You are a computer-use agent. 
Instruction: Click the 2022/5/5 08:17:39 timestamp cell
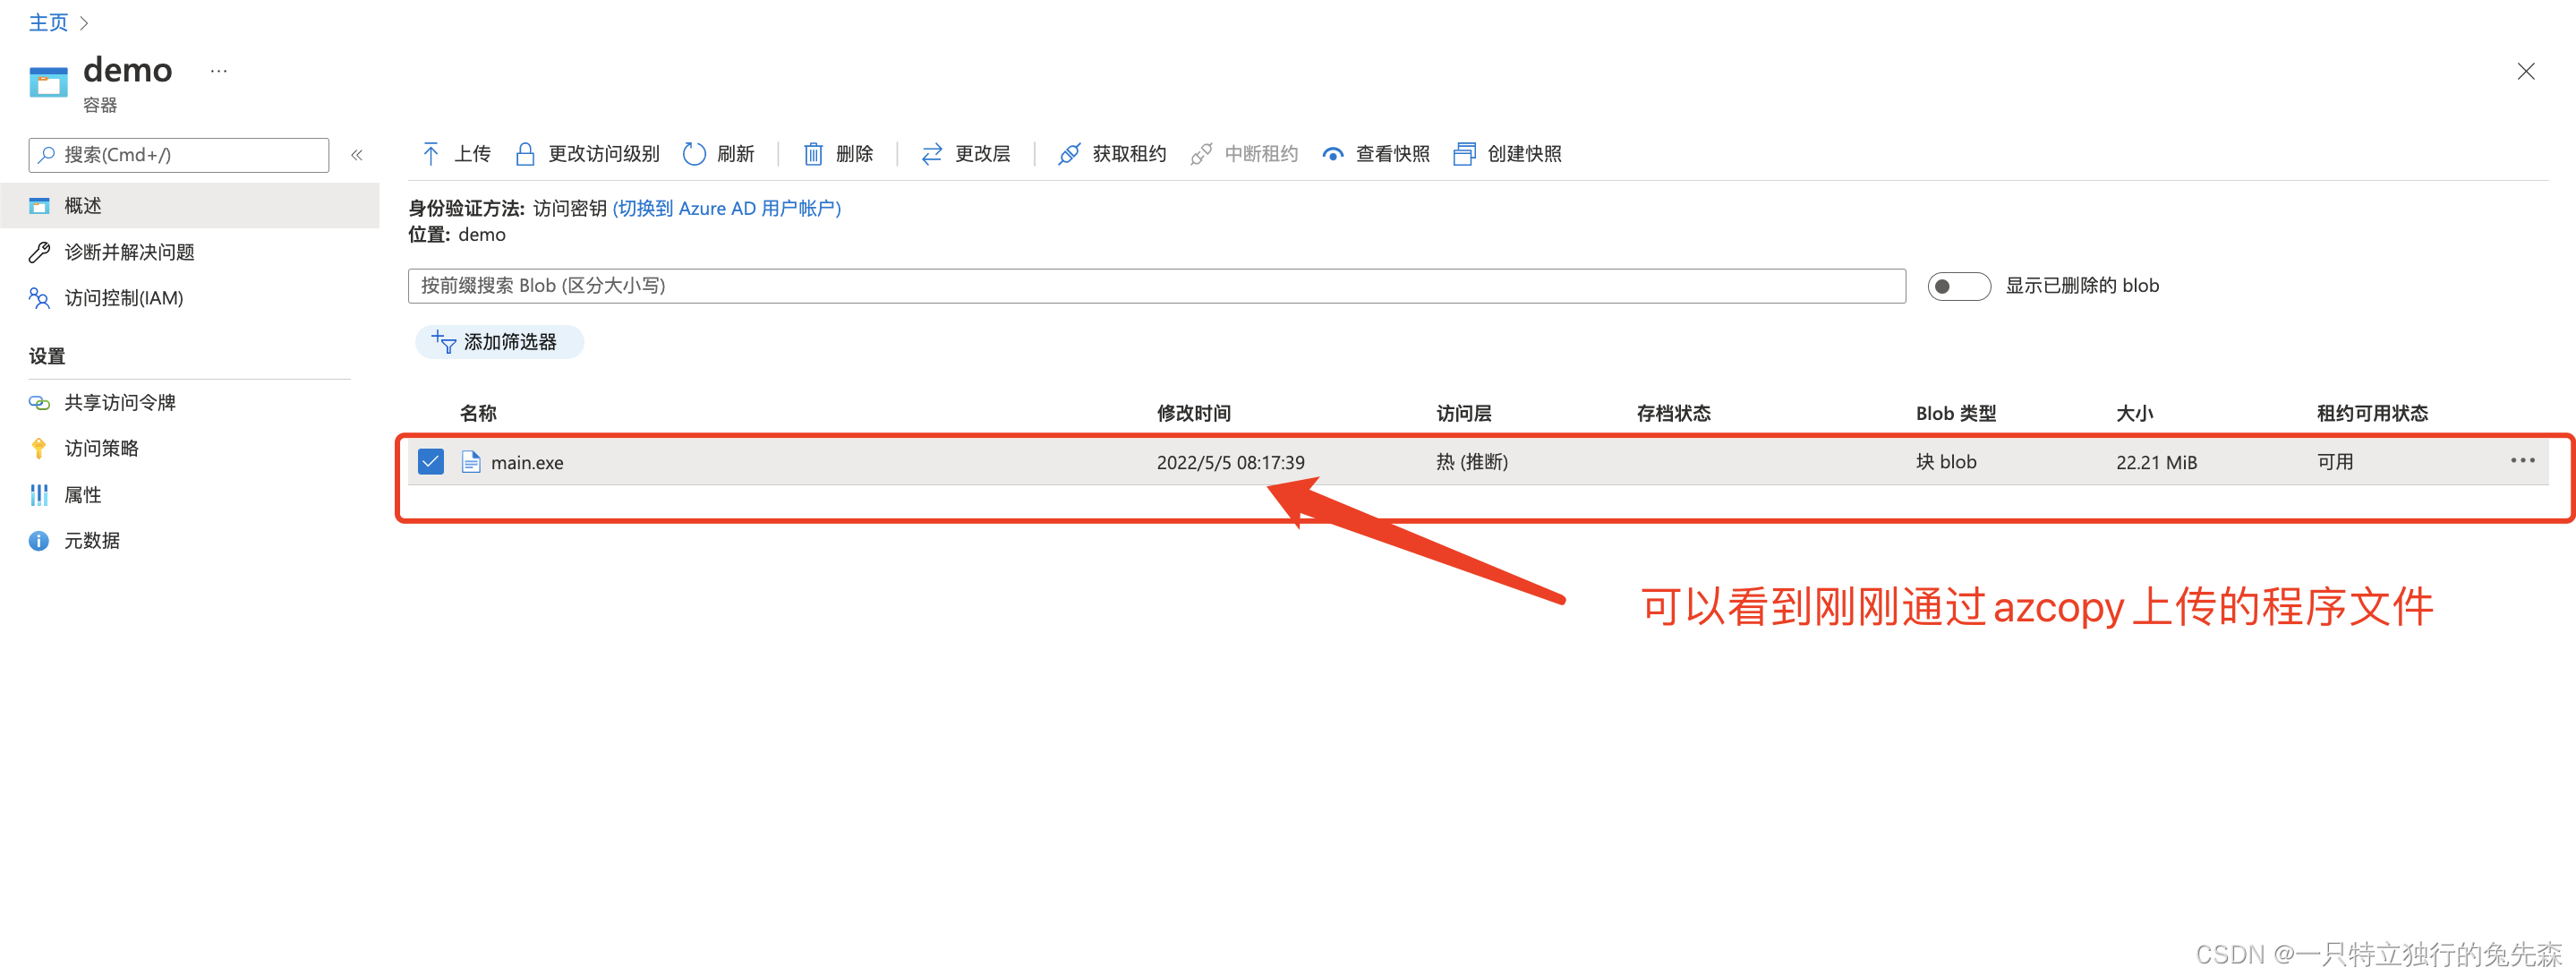click(1230, 462)
